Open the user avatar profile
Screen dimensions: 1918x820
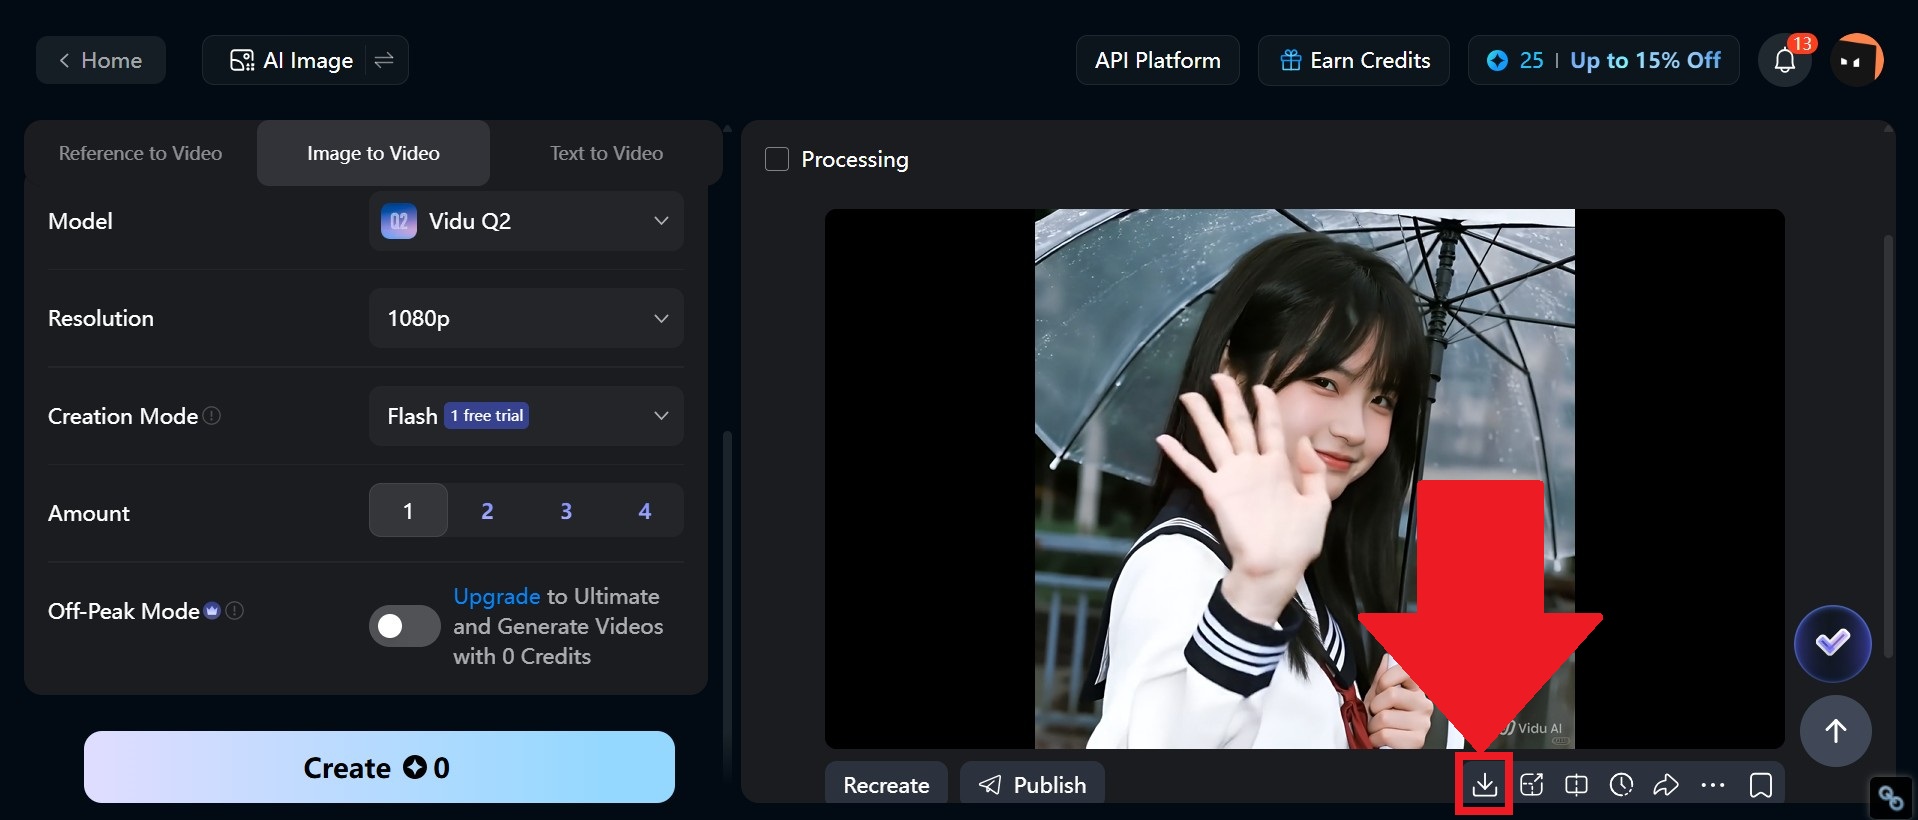click(1857, 61)
